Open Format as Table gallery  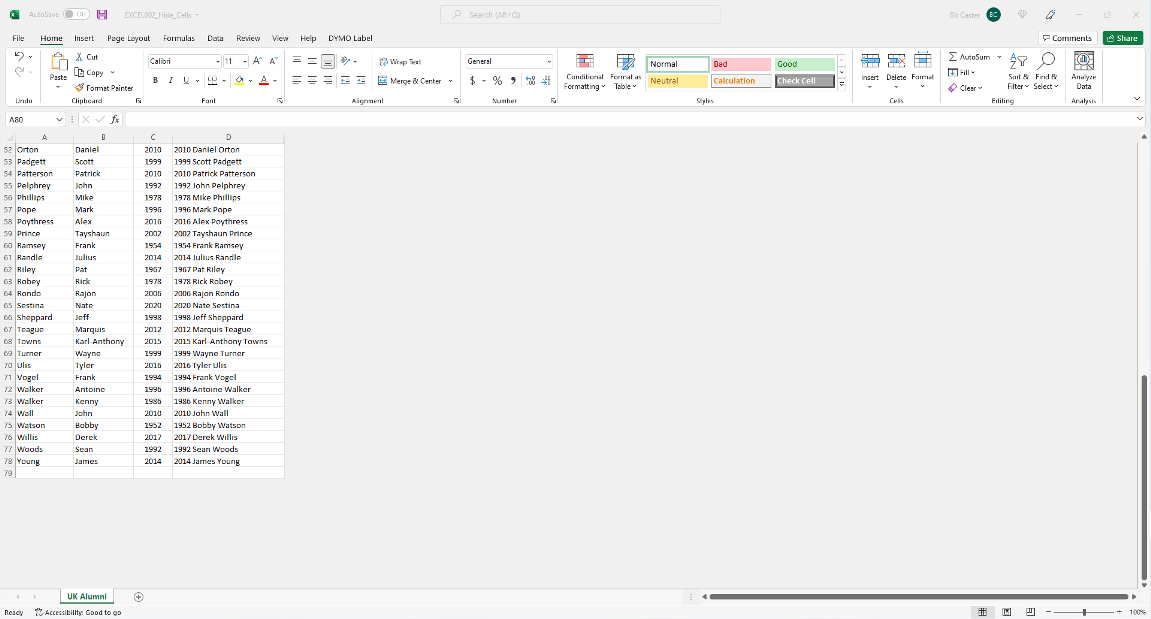click(x=625, y=71)
